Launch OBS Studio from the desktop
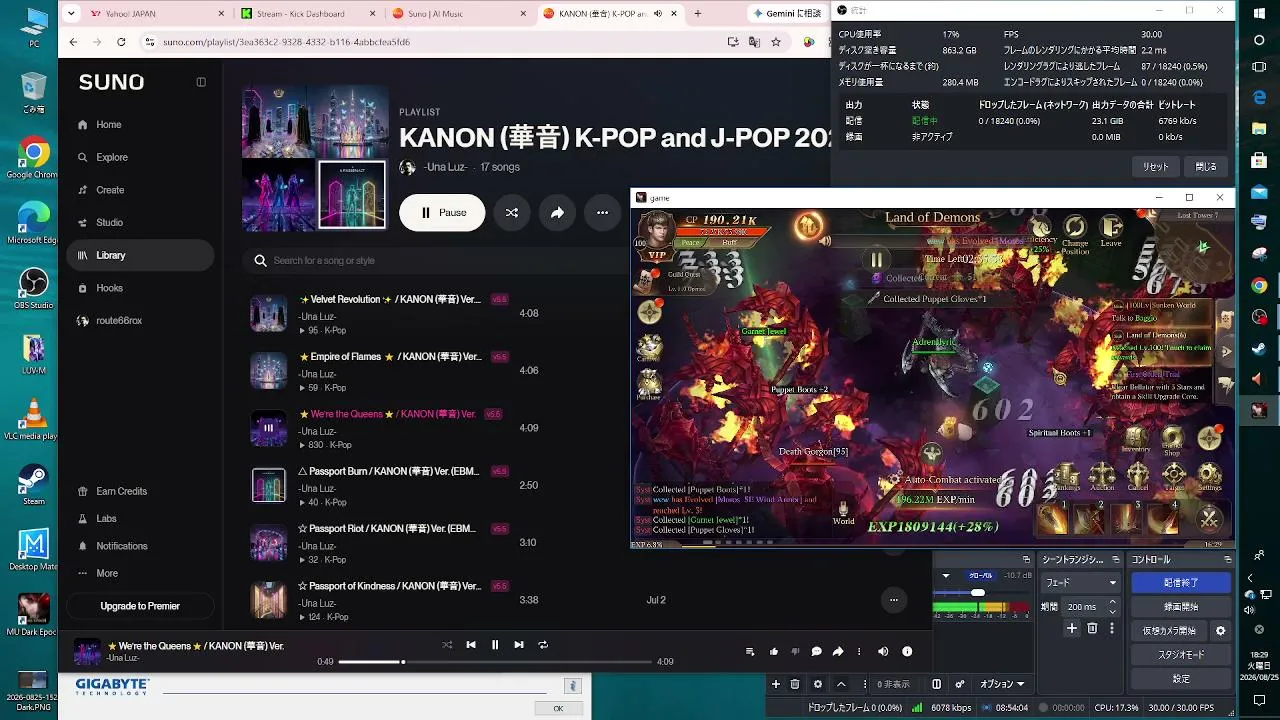This screenshot has width=1280, height=720. point(34,288)
